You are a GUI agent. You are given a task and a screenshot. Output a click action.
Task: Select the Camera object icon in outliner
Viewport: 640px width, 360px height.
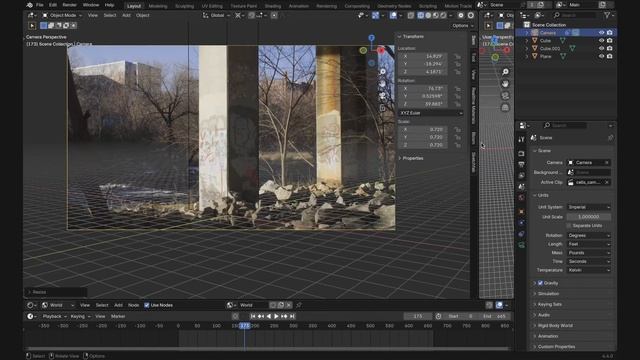[x=535, y=33]
